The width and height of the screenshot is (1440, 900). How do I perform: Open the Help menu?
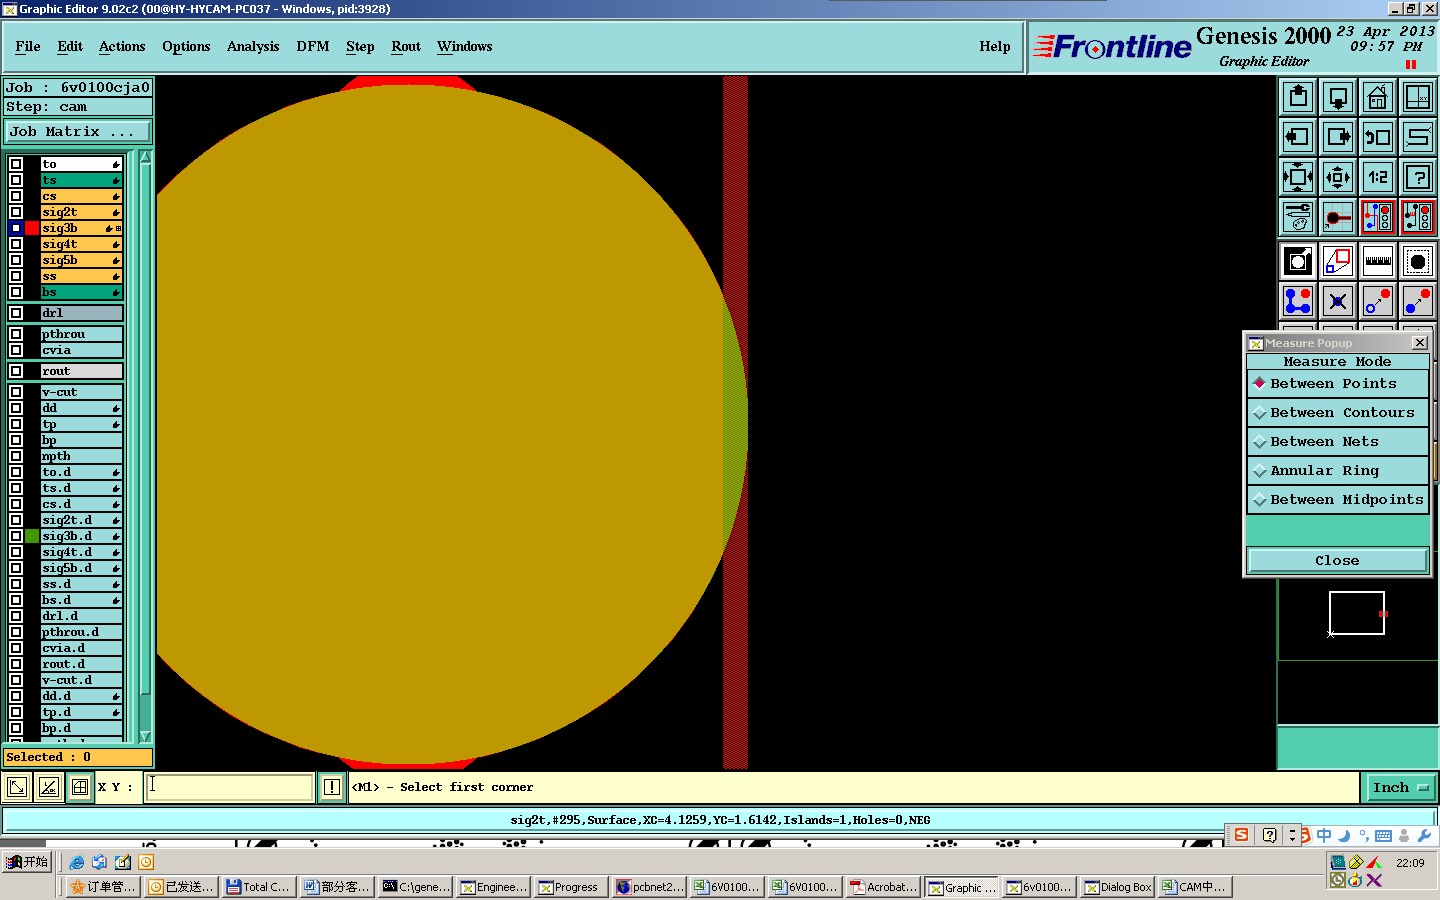click(x=995, y=46)
